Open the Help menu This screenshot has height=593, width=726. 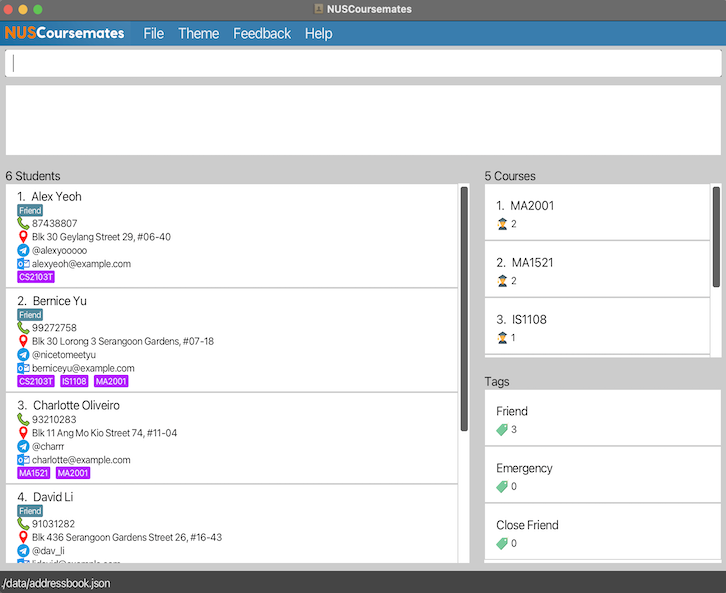(318, 33)
